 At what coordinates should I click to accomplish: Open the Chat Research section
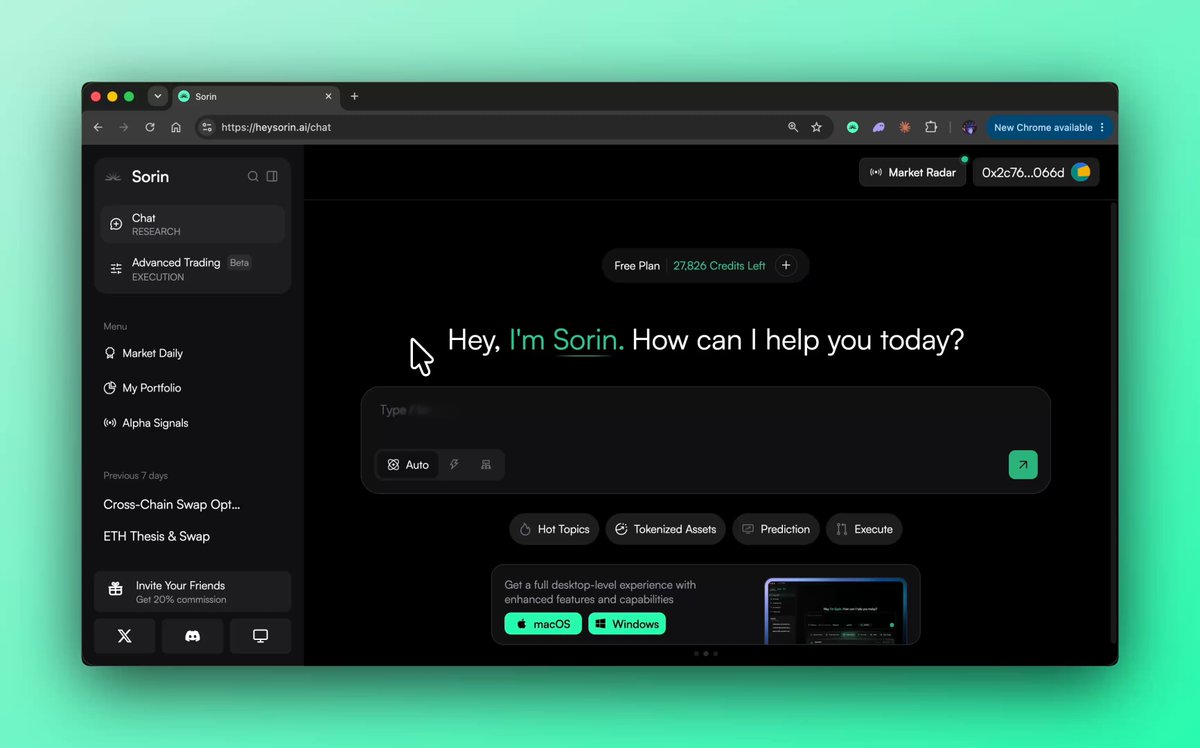(x=193, y=224)
